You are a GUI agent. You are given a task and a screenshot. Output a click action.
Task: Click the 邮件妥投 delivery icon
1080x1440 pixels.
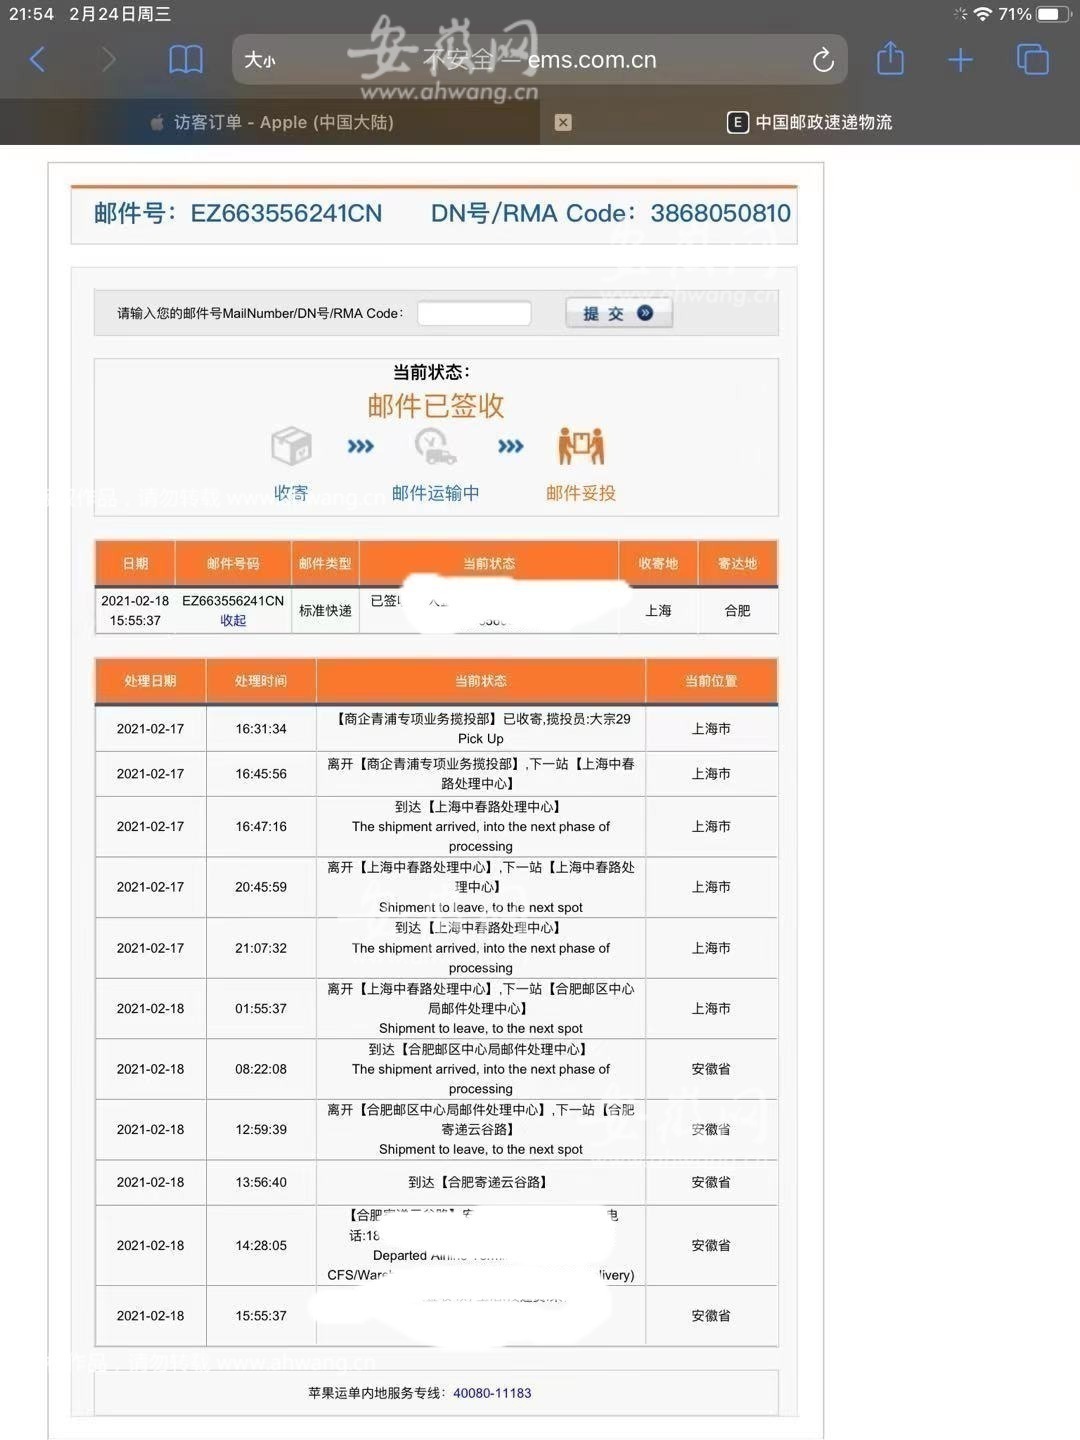(581, 446)
